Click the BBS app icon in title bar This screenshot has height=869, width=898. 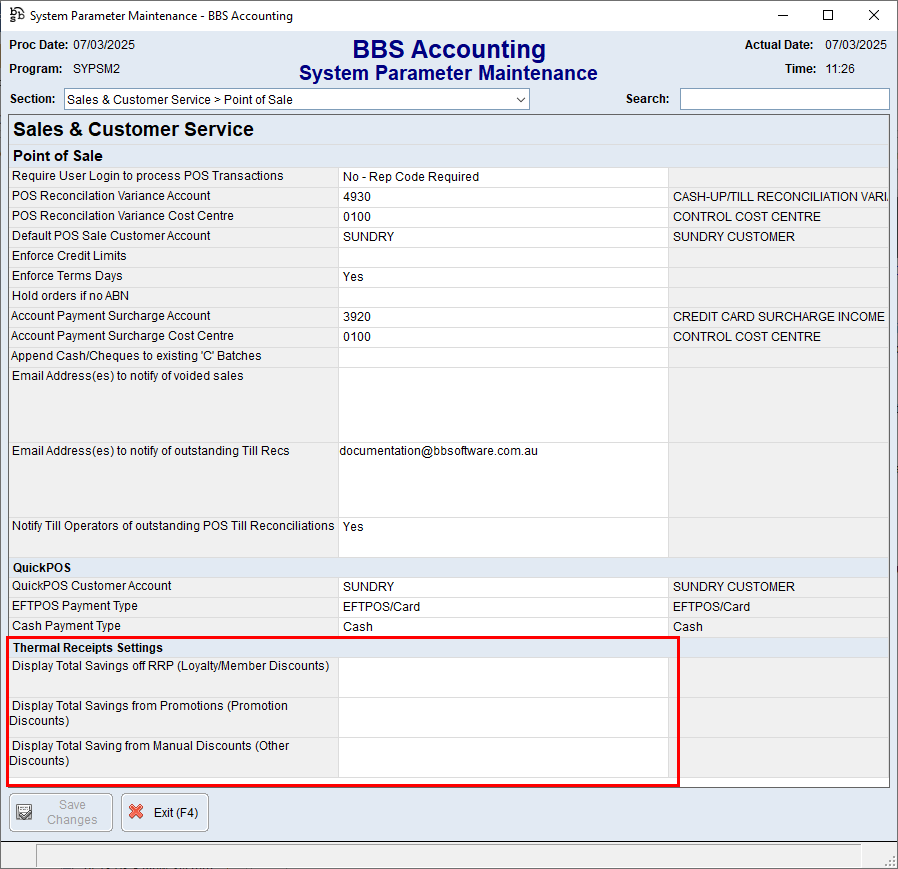click(15, 15)
